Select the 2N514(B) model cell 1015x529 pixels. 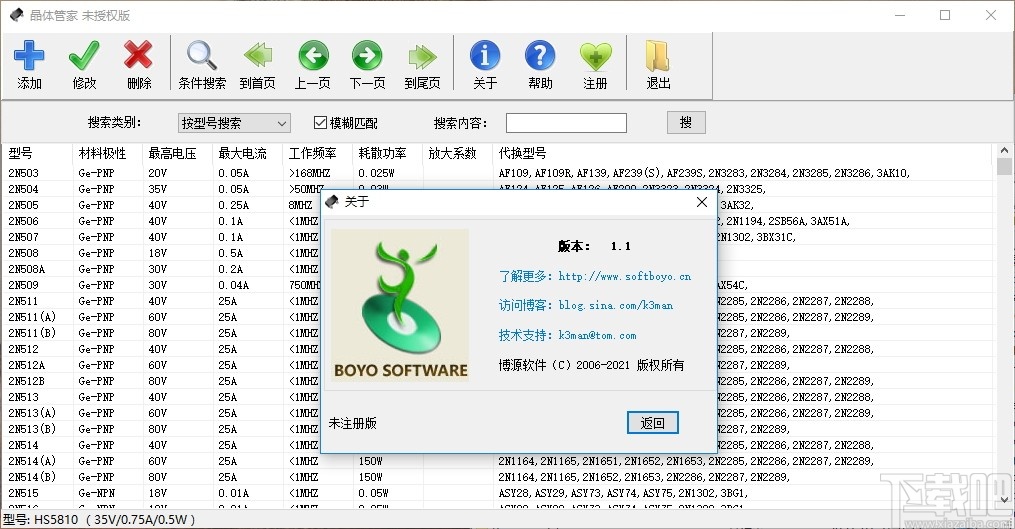(32, 477)
